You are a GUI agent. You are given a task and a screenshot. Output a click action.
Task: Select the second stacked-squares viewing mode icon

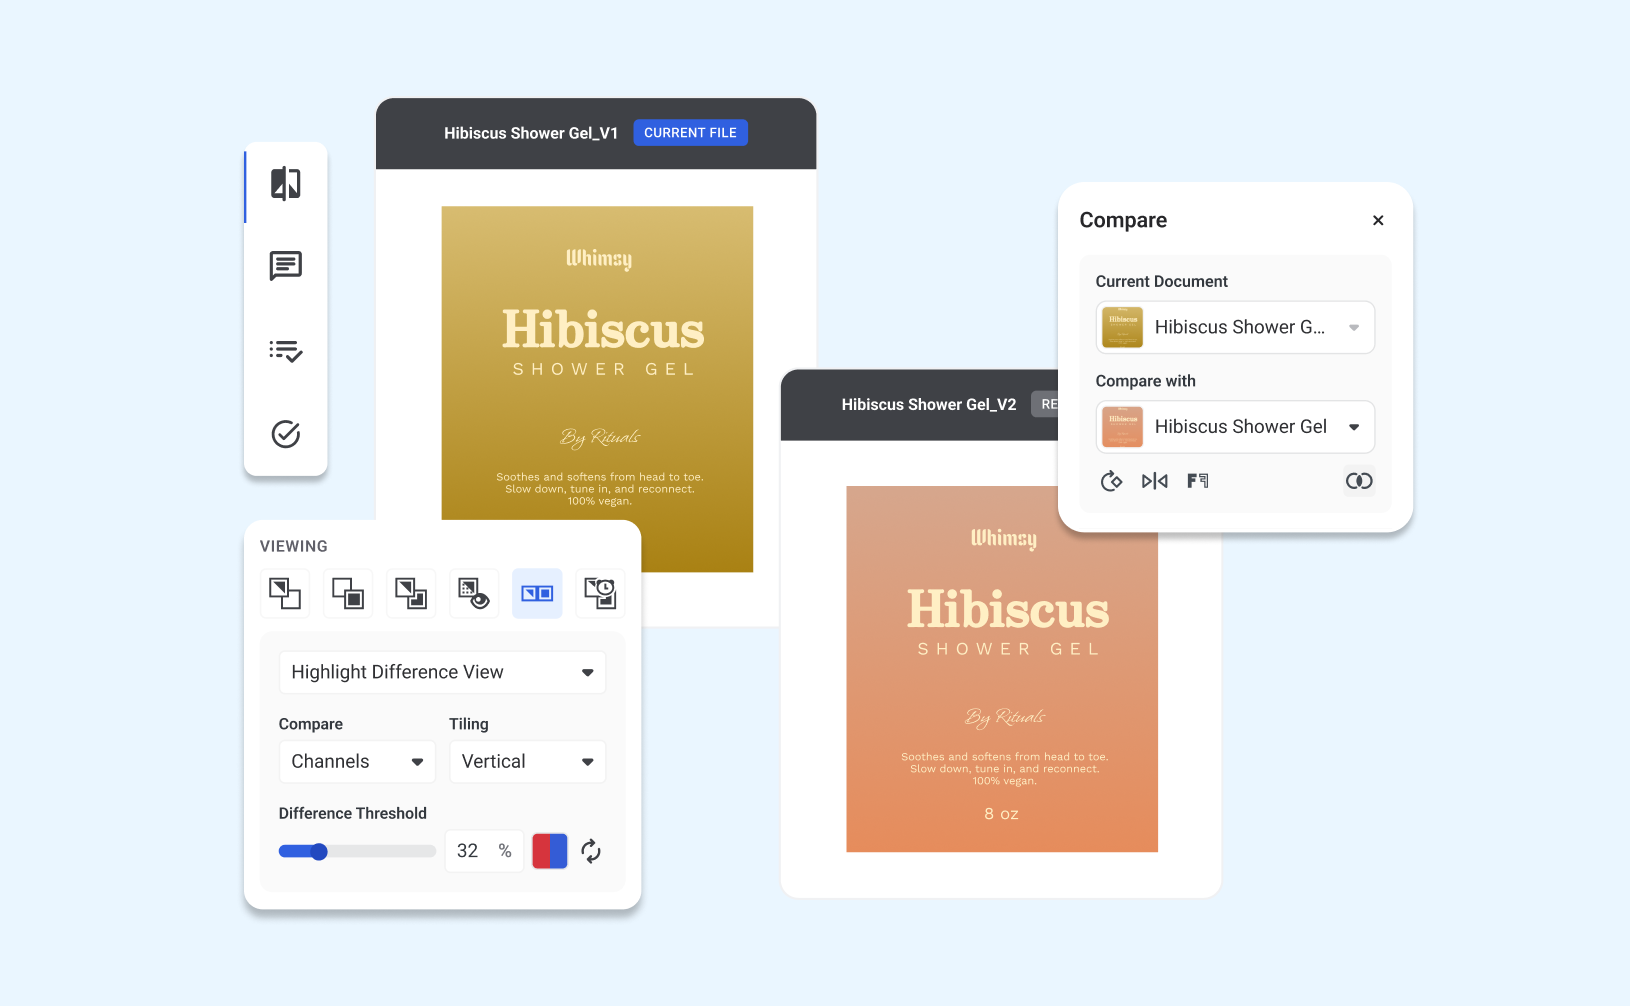point(348,594)
